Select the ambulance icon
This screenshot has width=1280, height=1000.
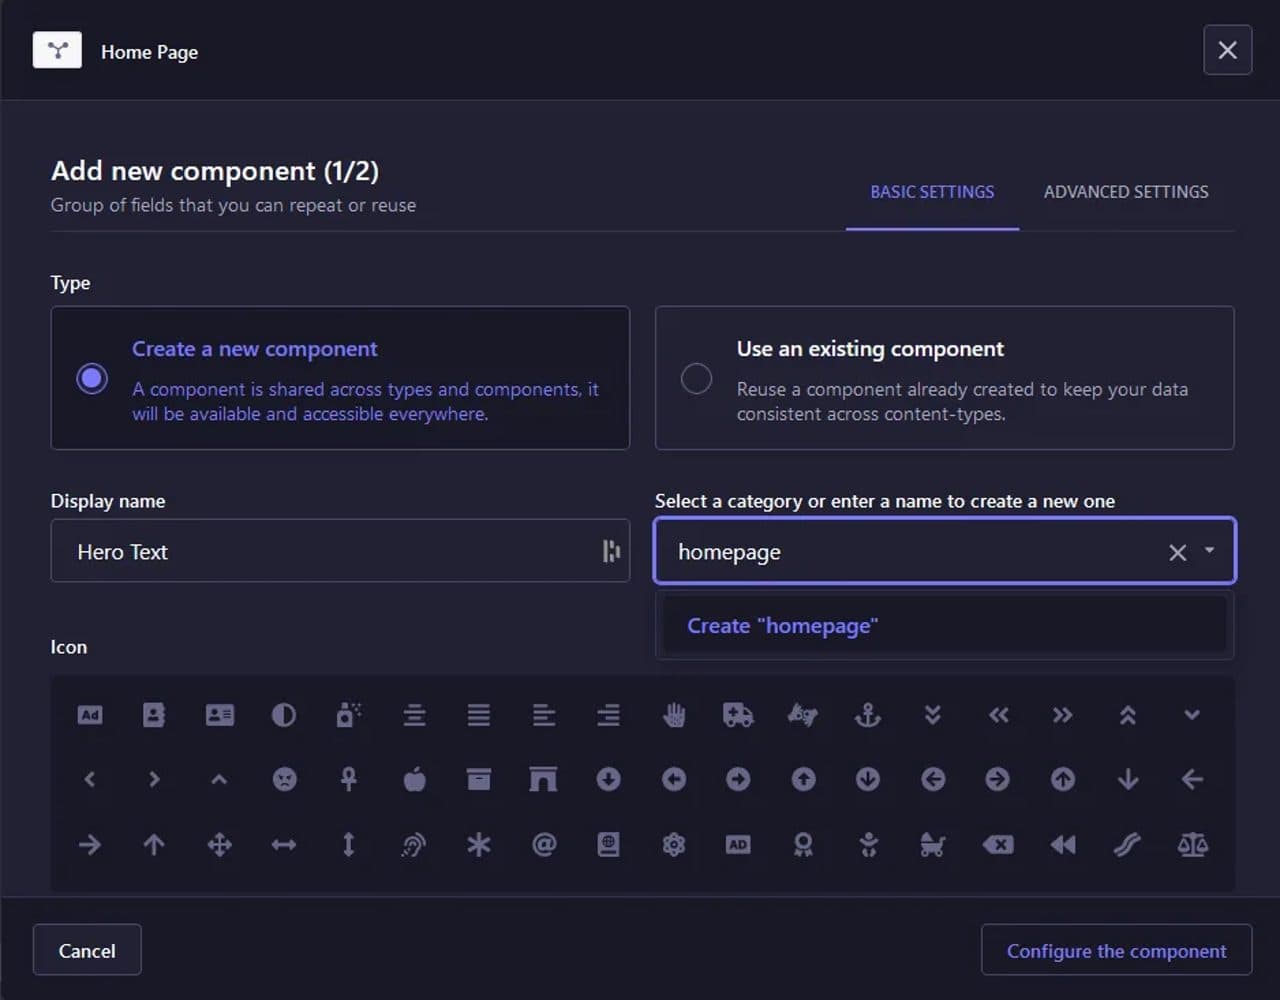[x=738, y=715]
